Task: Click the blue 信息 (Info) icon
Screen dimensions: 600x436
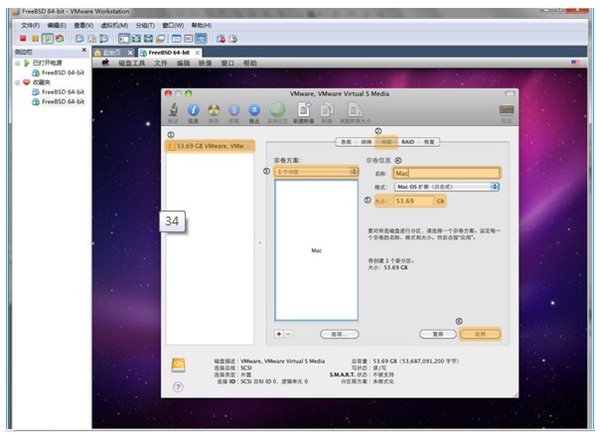Action: 194,109
